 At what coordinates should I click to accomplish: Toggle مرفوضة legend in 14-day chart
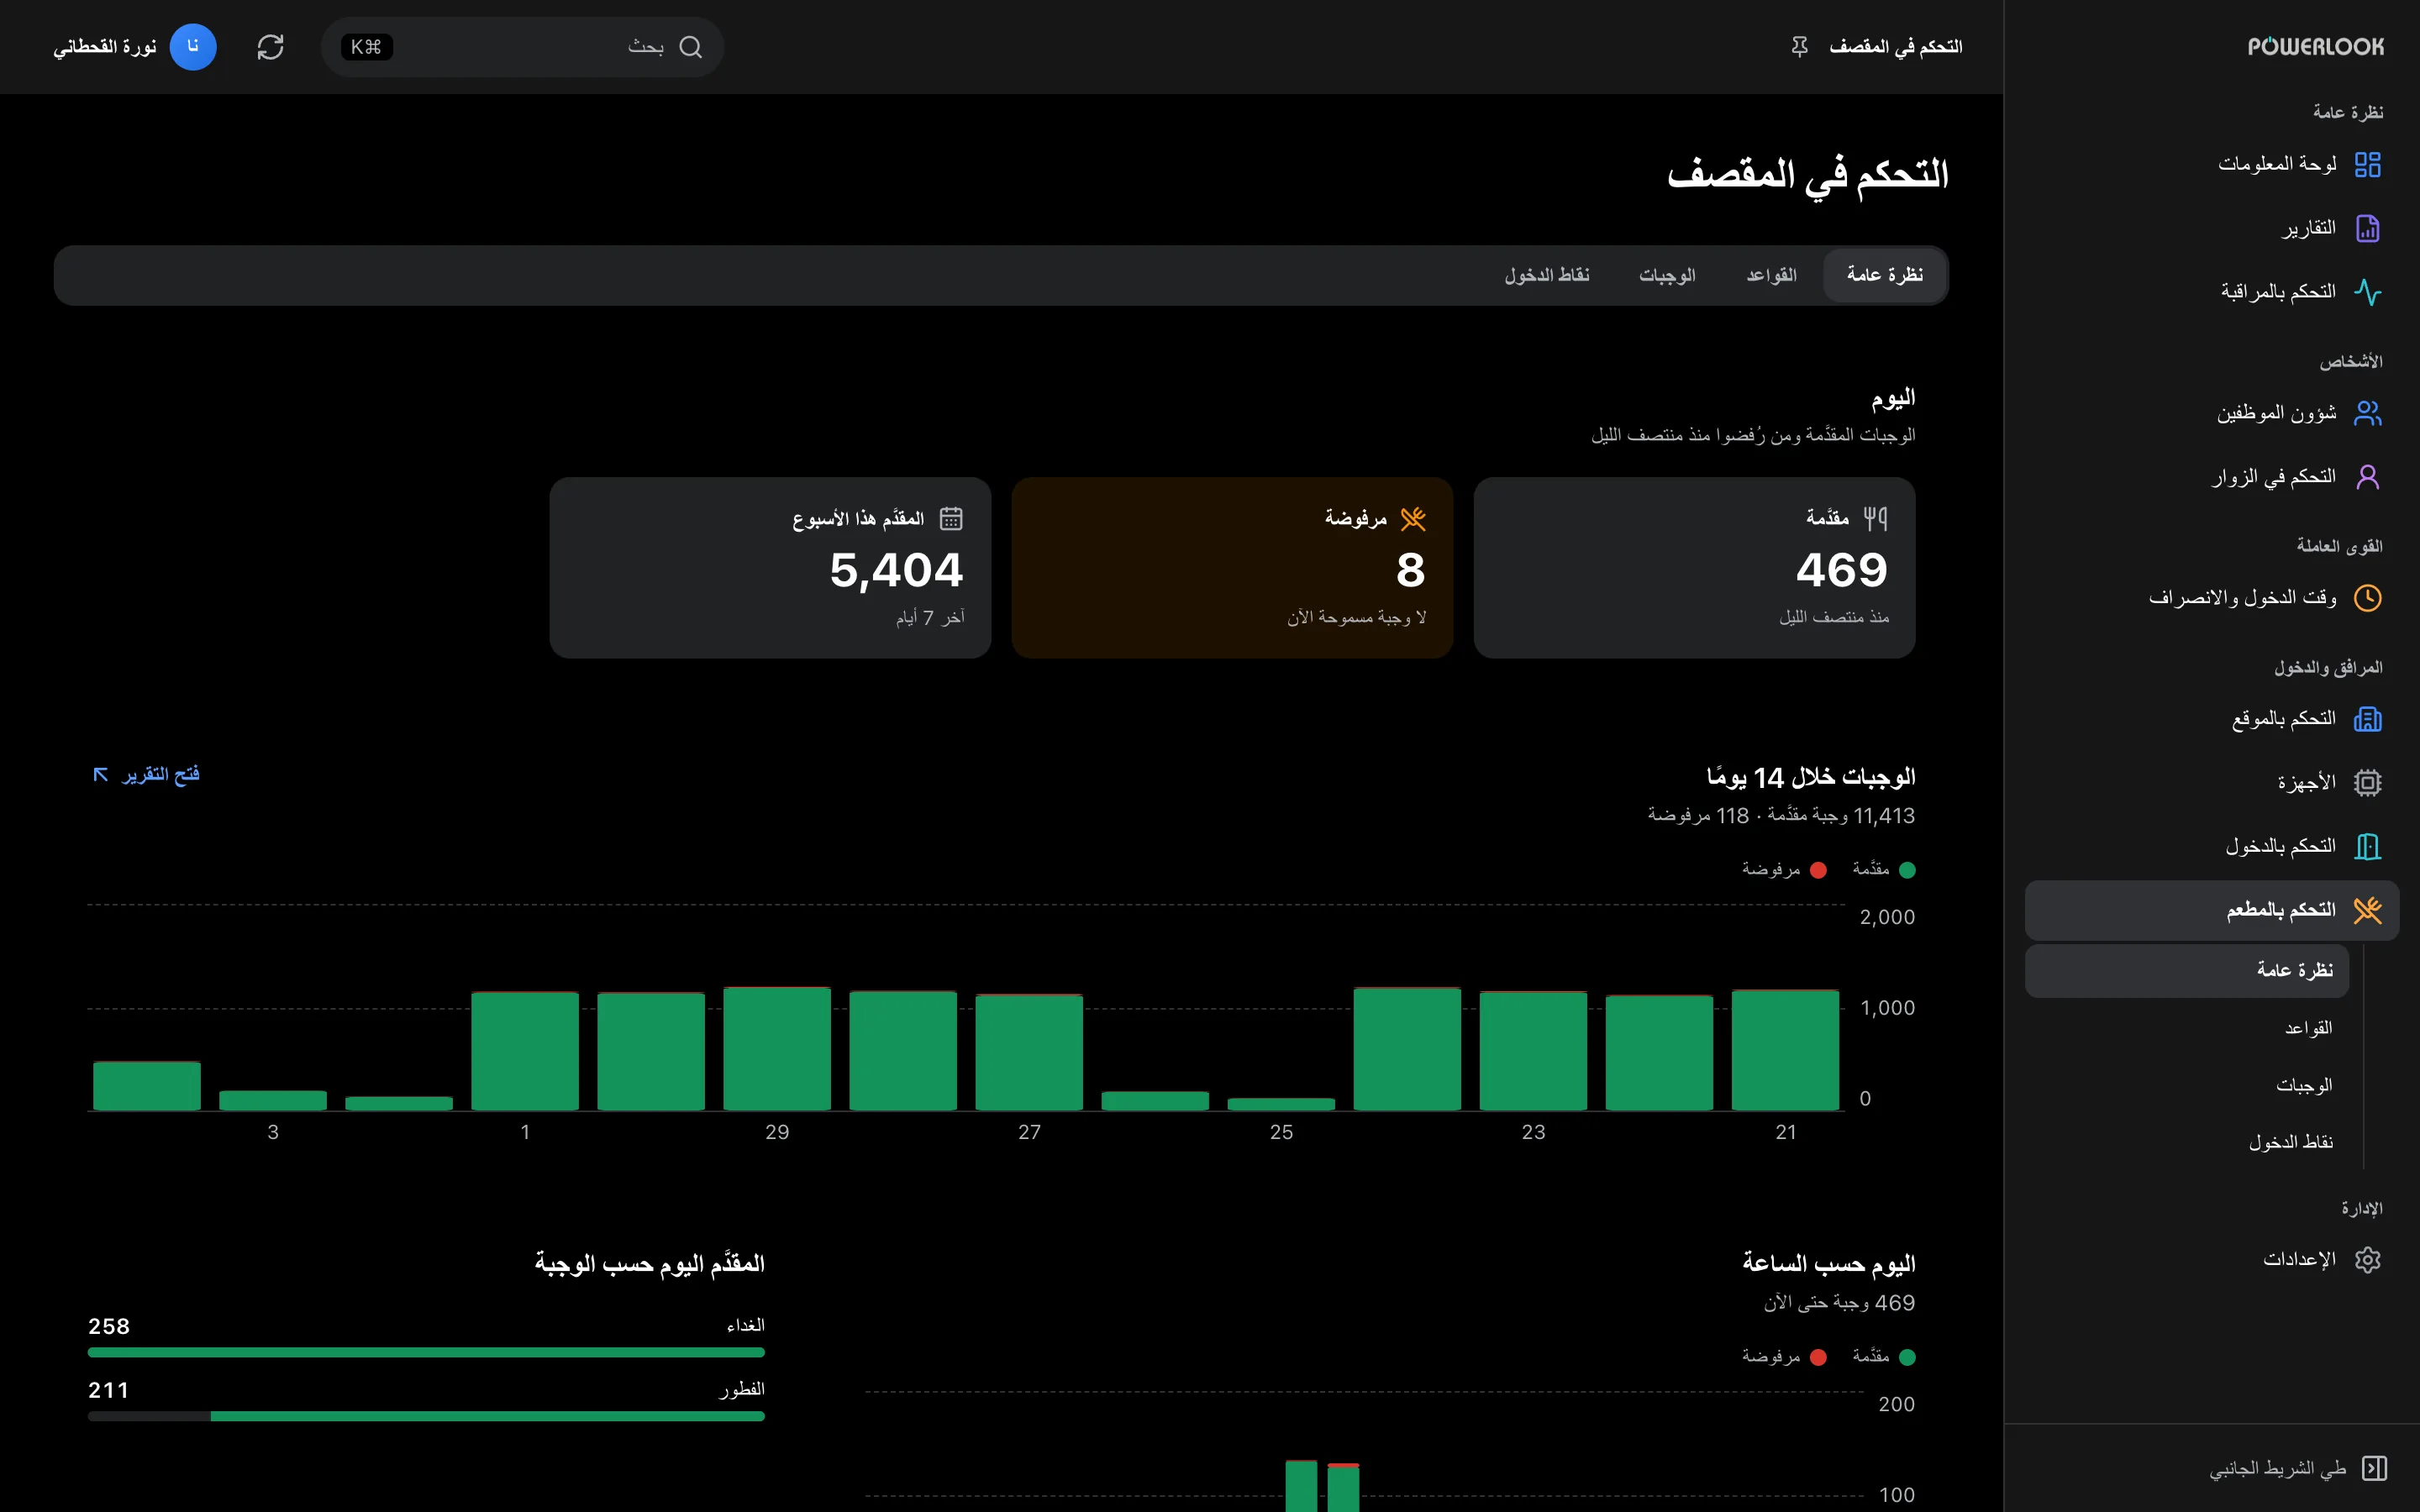pyautogui.click(x=1784, y=869)
